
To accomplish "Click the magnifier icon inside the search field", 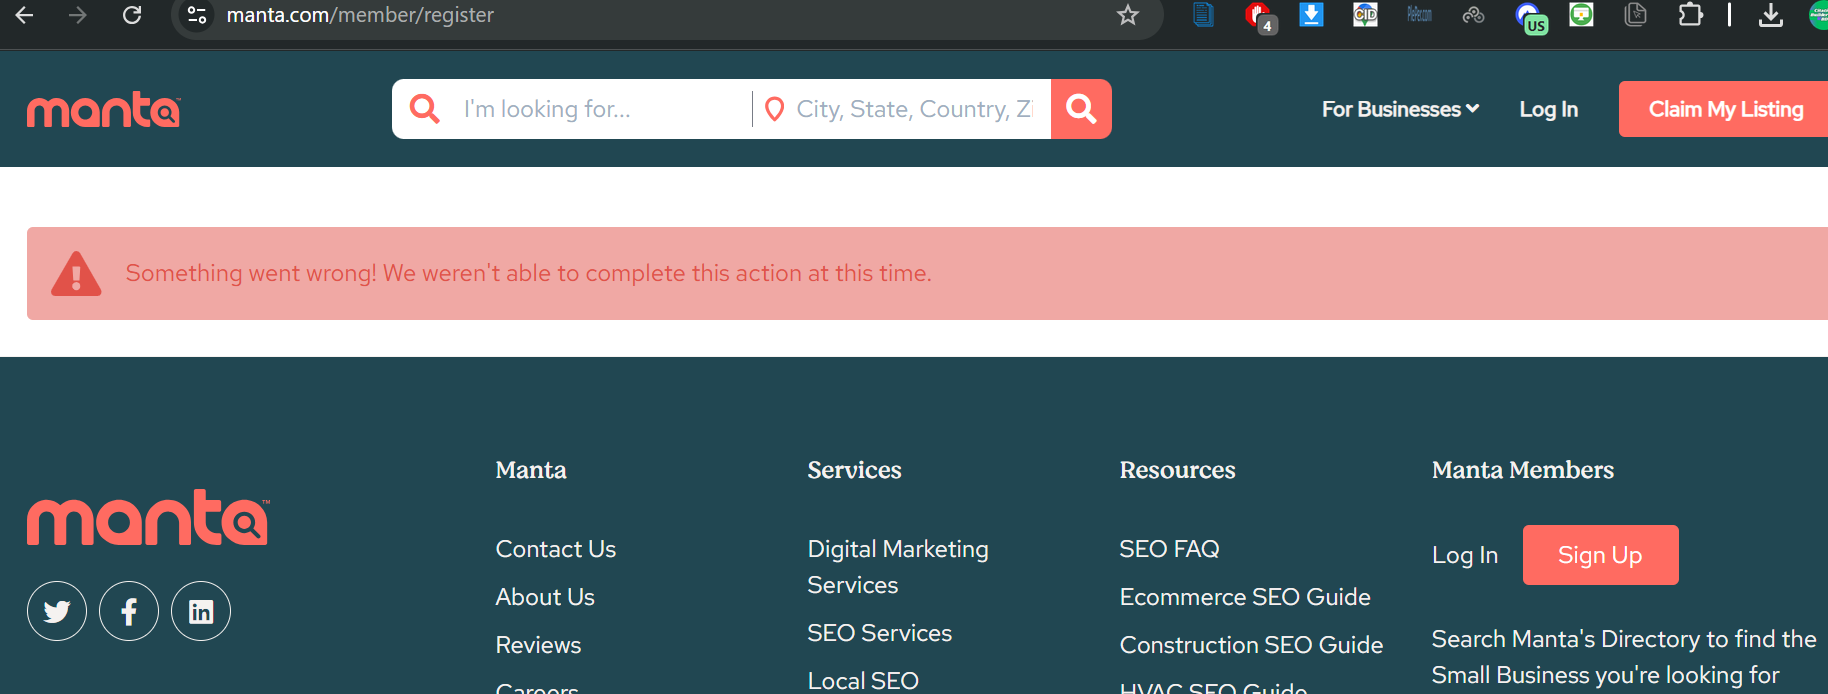I will 425,109.
